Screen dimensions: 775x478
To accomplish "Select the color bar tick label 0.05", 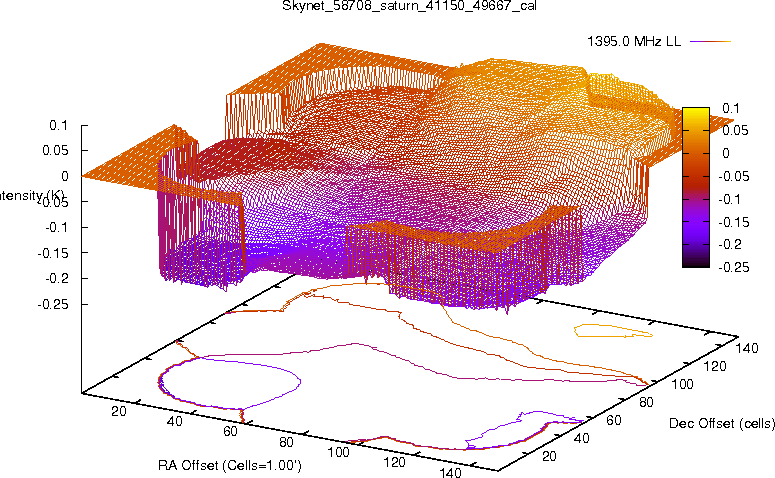I will (734, 130).
